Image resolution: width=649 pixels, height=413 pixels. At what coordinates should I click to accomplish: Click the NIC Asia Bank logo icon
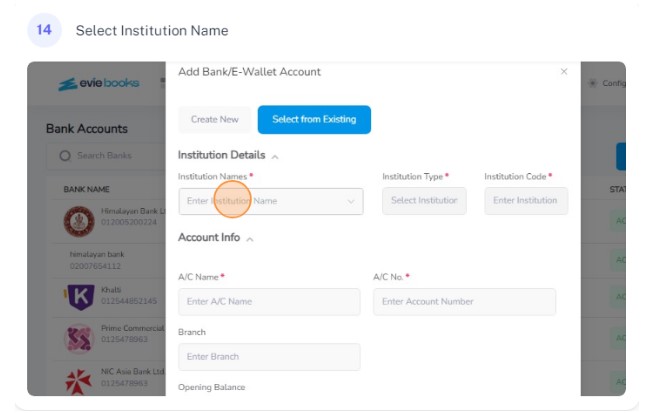click(x=79, y=381)
